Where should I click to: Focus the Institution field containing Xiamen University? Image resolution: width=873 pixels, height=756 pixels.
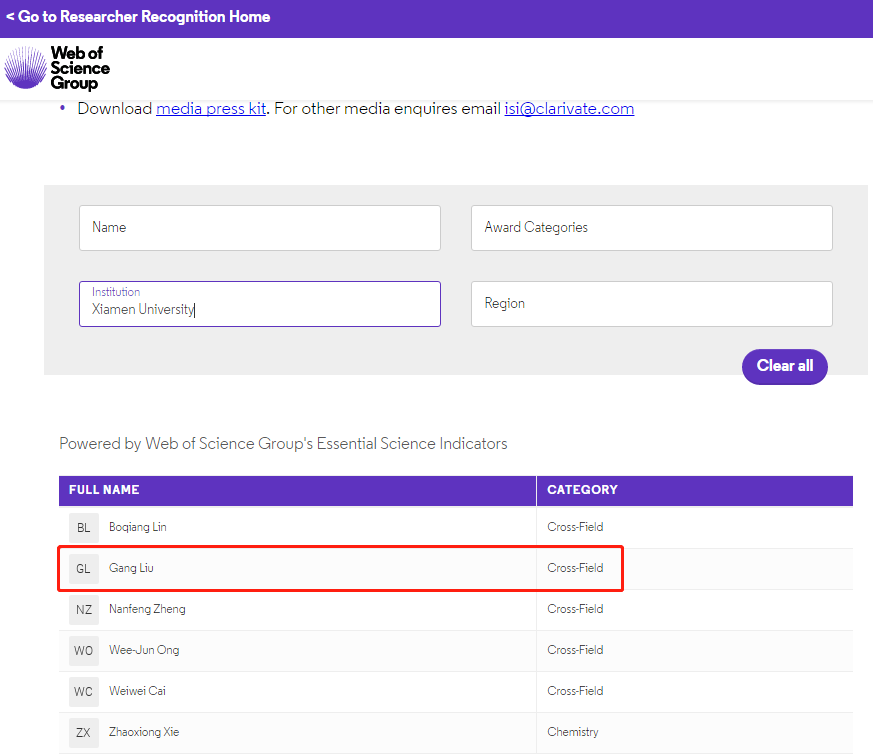pos(259,304)
